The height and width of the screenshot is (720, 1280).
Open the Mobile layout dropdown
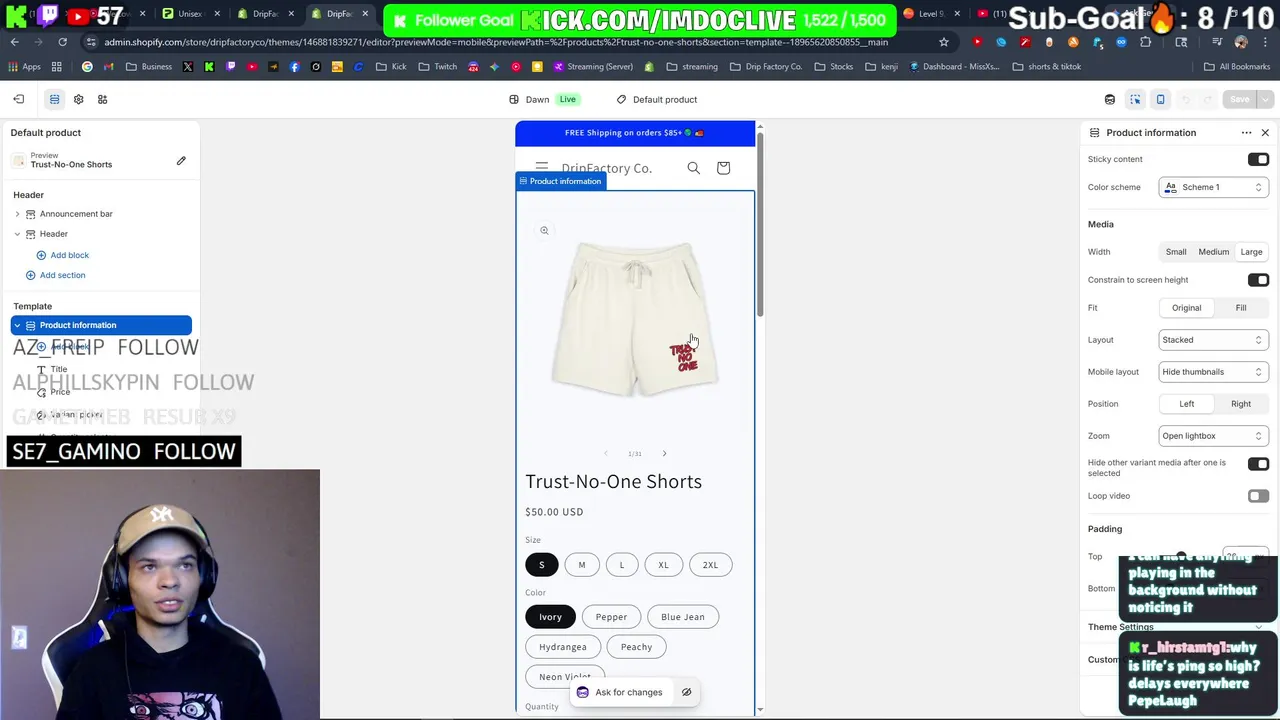click(x=1213, y=372)
